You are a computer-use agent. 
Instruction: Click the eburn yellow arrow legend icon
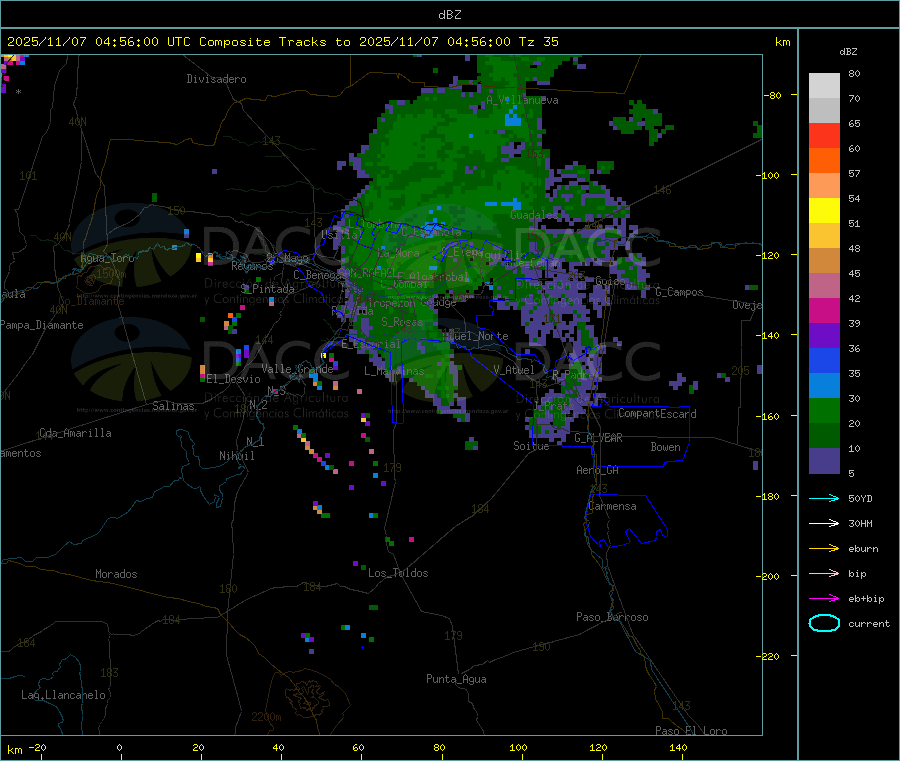[x=824, y=549]
